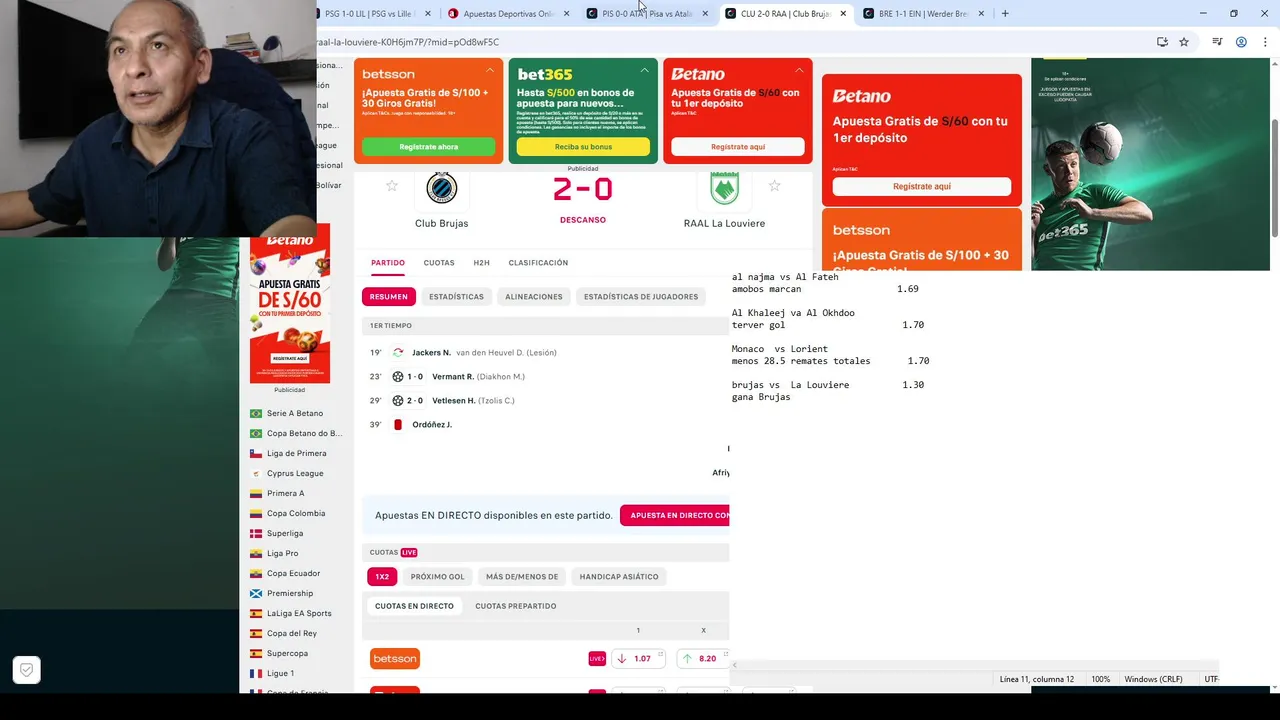Screen dimensions: 1280x720
Task: Select the HANDICAP ASIÁTICO odds filter
Action: pyautogui.click(x=619, y=577)
